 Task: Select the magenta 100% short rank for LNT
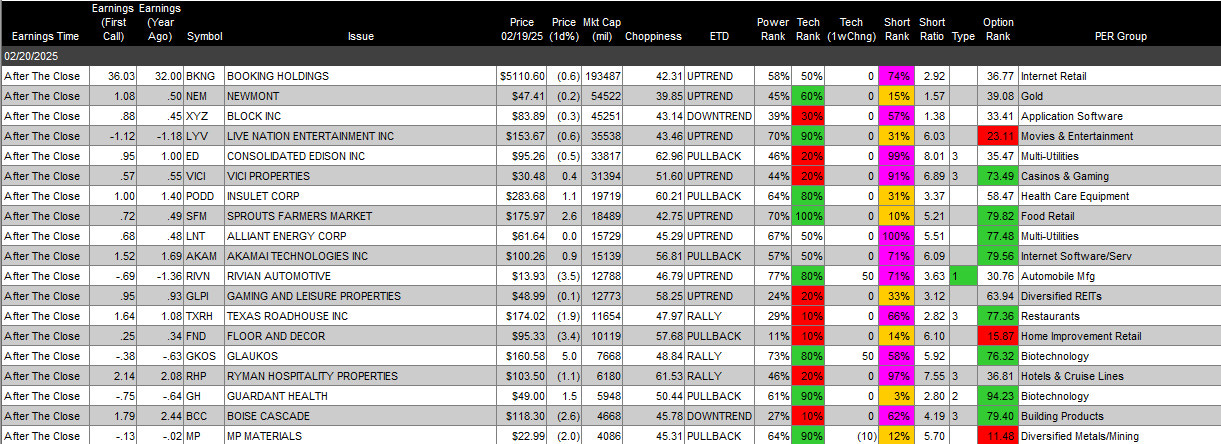point(897,236)
